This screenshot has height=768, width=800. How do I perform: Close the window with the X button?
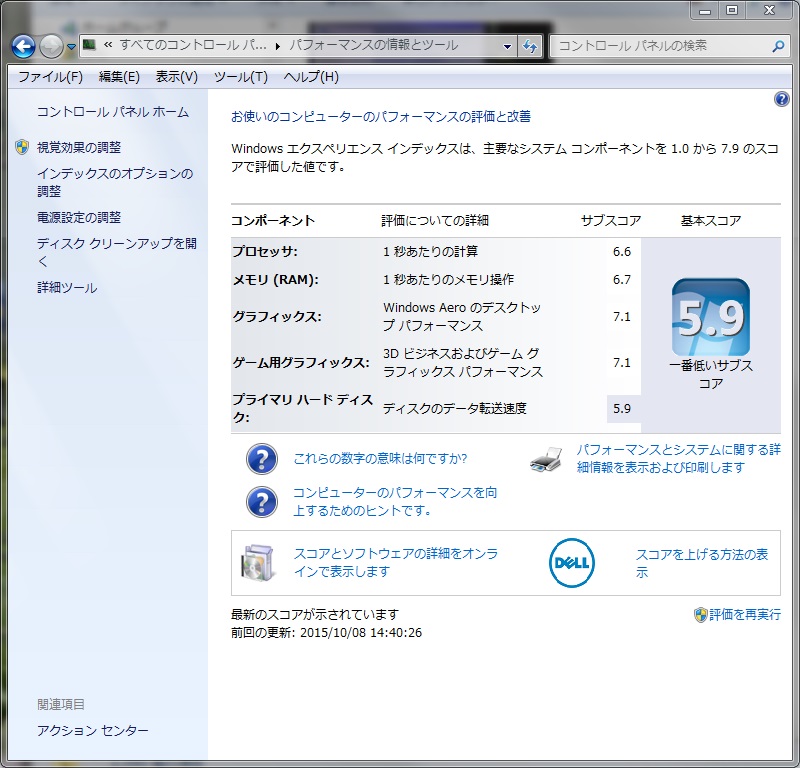769,11
